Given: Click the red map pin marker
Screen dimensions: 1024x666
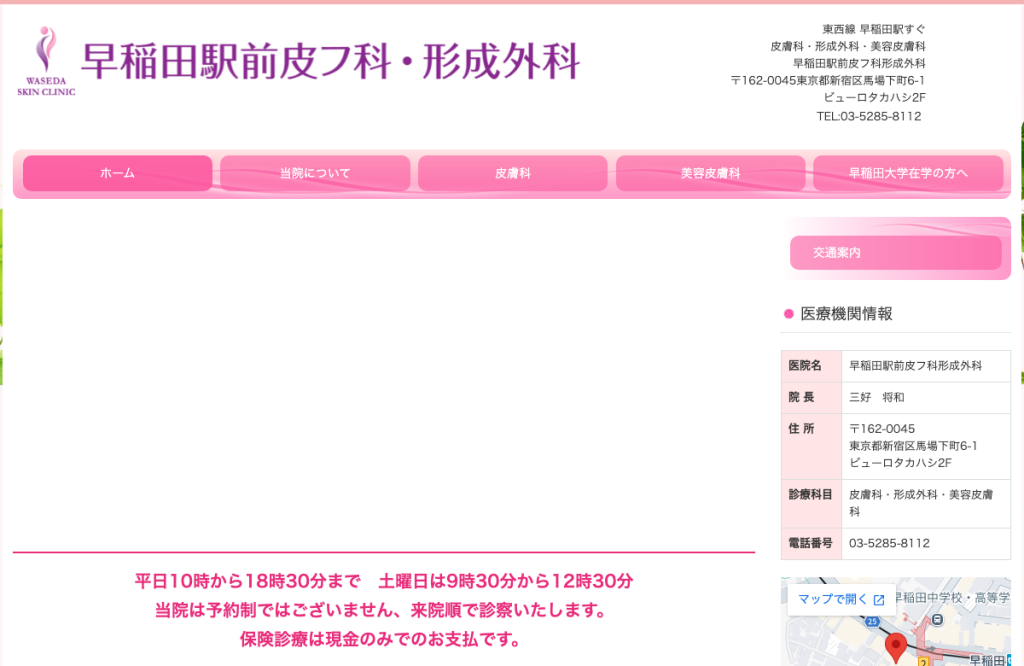Looking at the screenshot, I should point(896,648).
